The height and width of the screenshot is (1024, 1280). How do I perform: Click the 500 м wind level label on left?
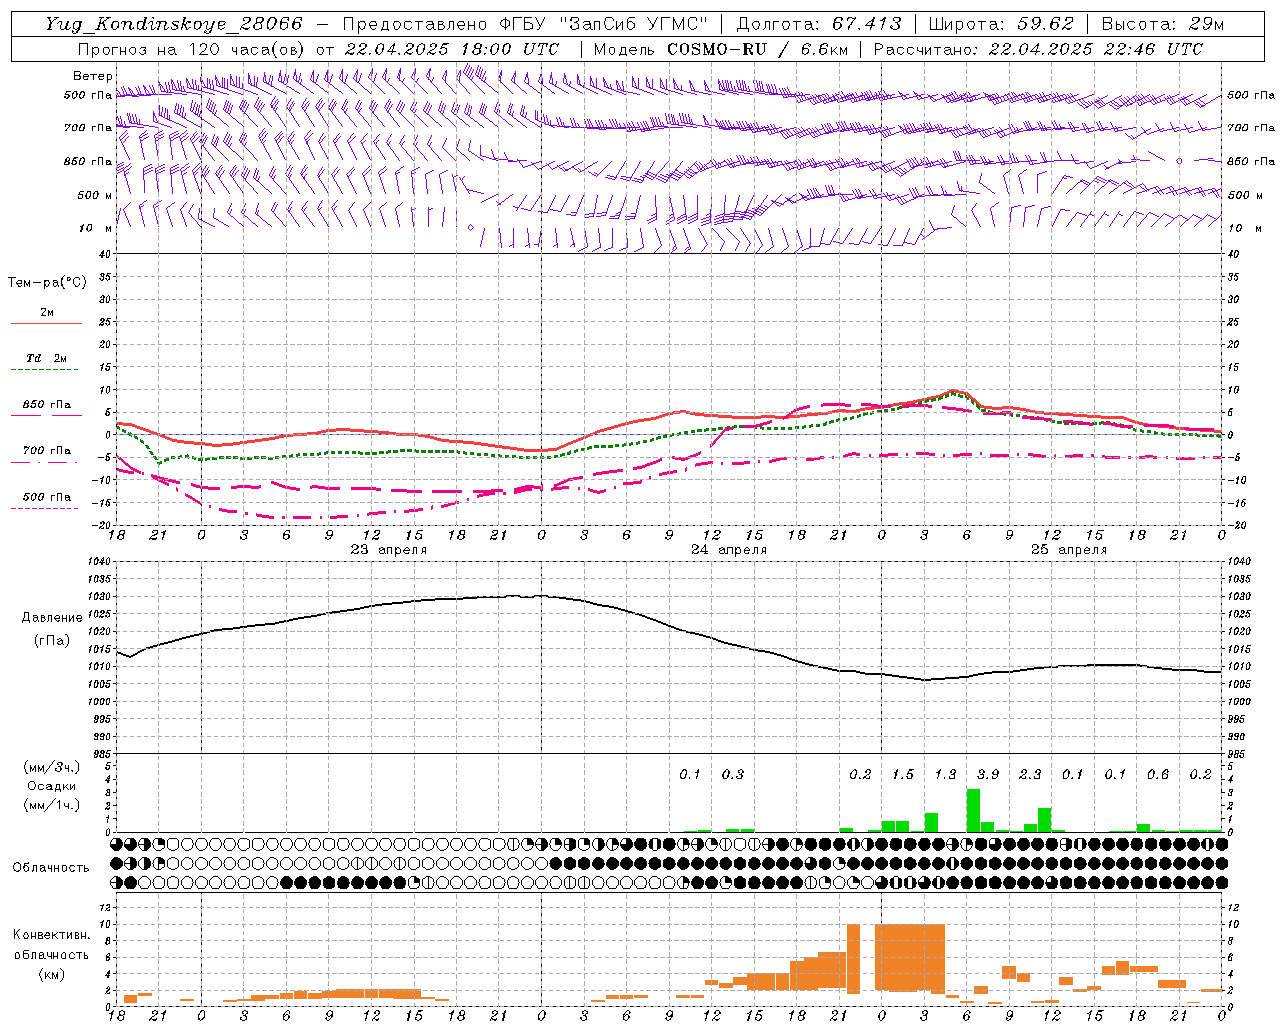(x=95, y=195)
